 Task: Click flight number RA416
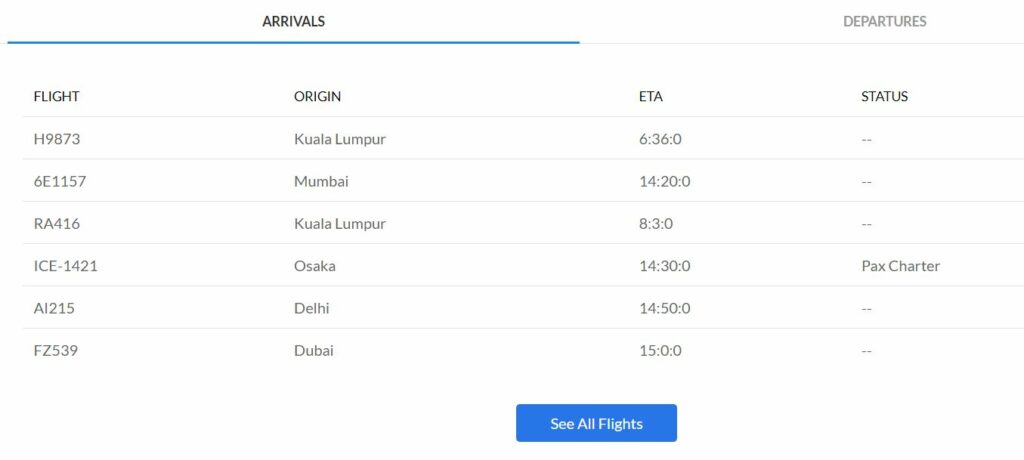57,223
